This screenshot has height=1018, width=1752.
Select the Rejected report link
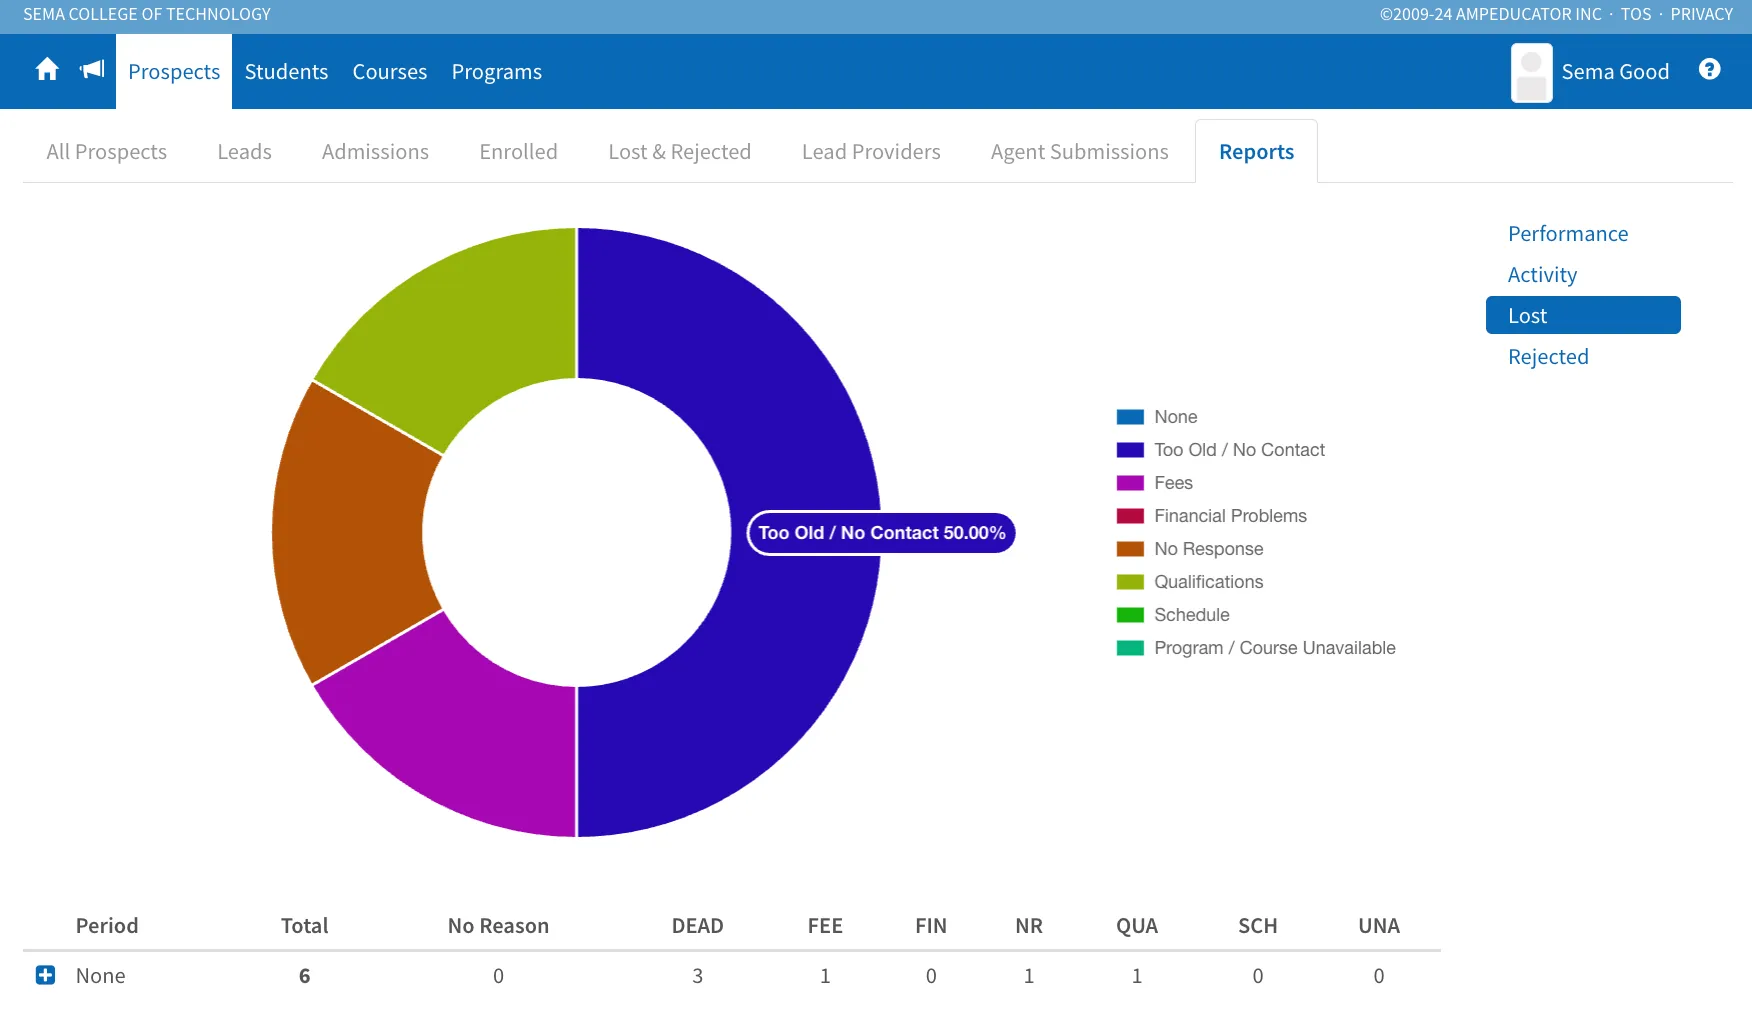(x=1548, y=357)
